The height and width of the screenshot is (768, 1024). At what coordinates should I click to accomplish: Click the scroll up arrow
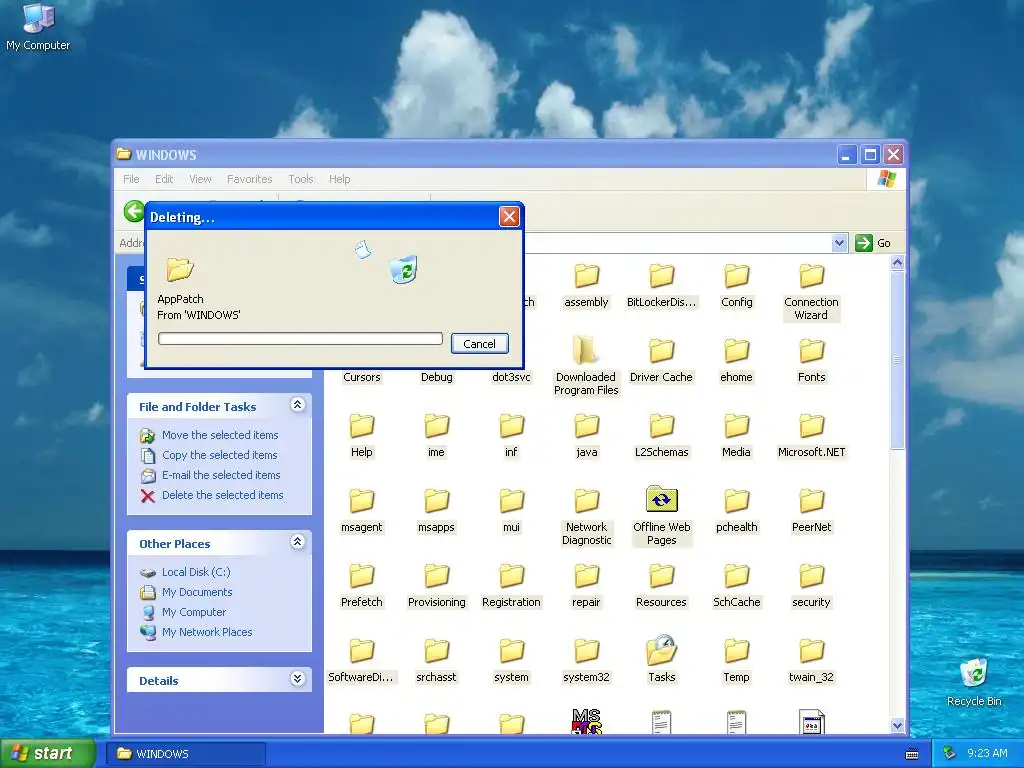click(x=897, y=263)
